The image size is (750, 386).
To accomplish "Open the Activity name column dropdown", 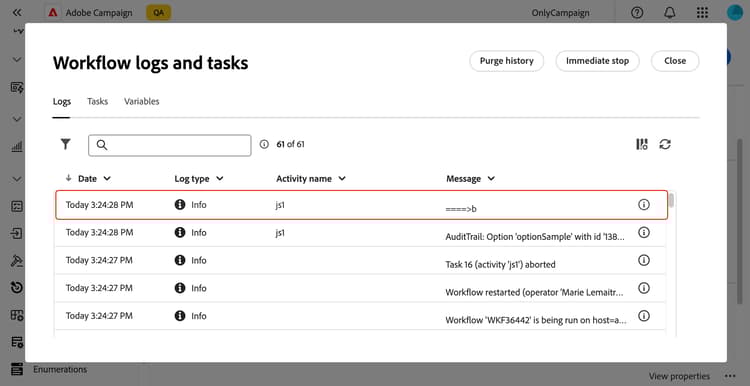I will click(342, 178).
